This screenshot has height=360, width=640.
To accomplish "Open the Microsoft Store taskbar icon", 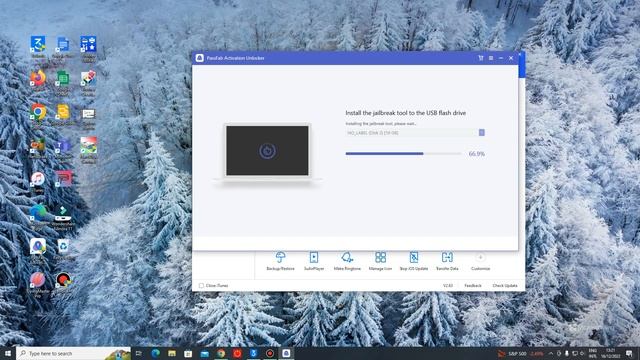I will 188,353.
